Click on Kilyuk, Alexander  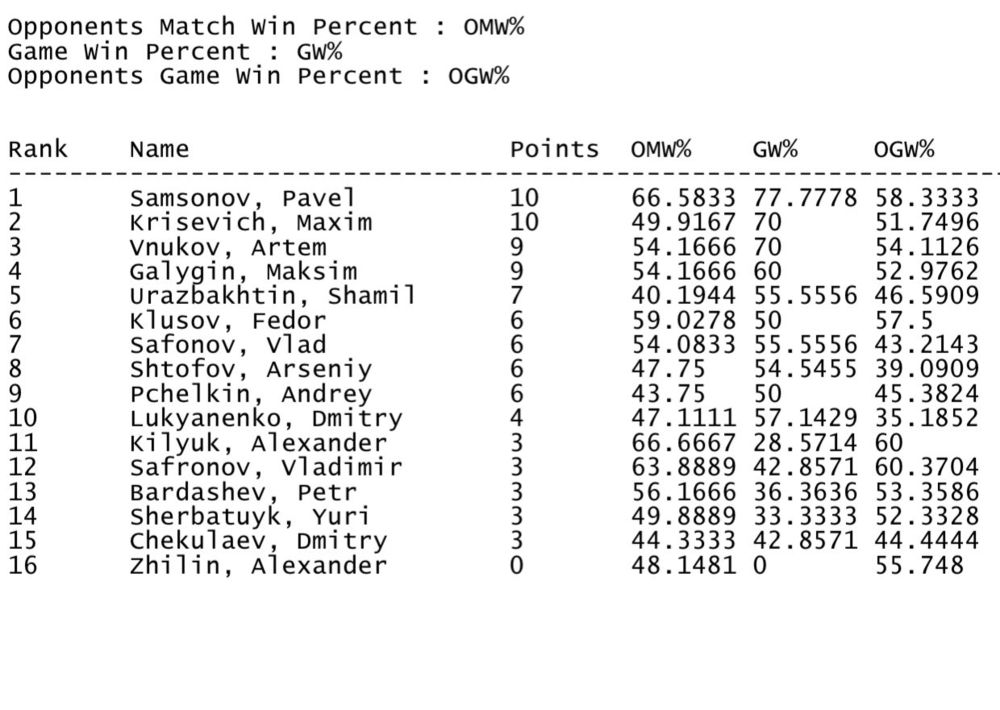coord(258,443)
